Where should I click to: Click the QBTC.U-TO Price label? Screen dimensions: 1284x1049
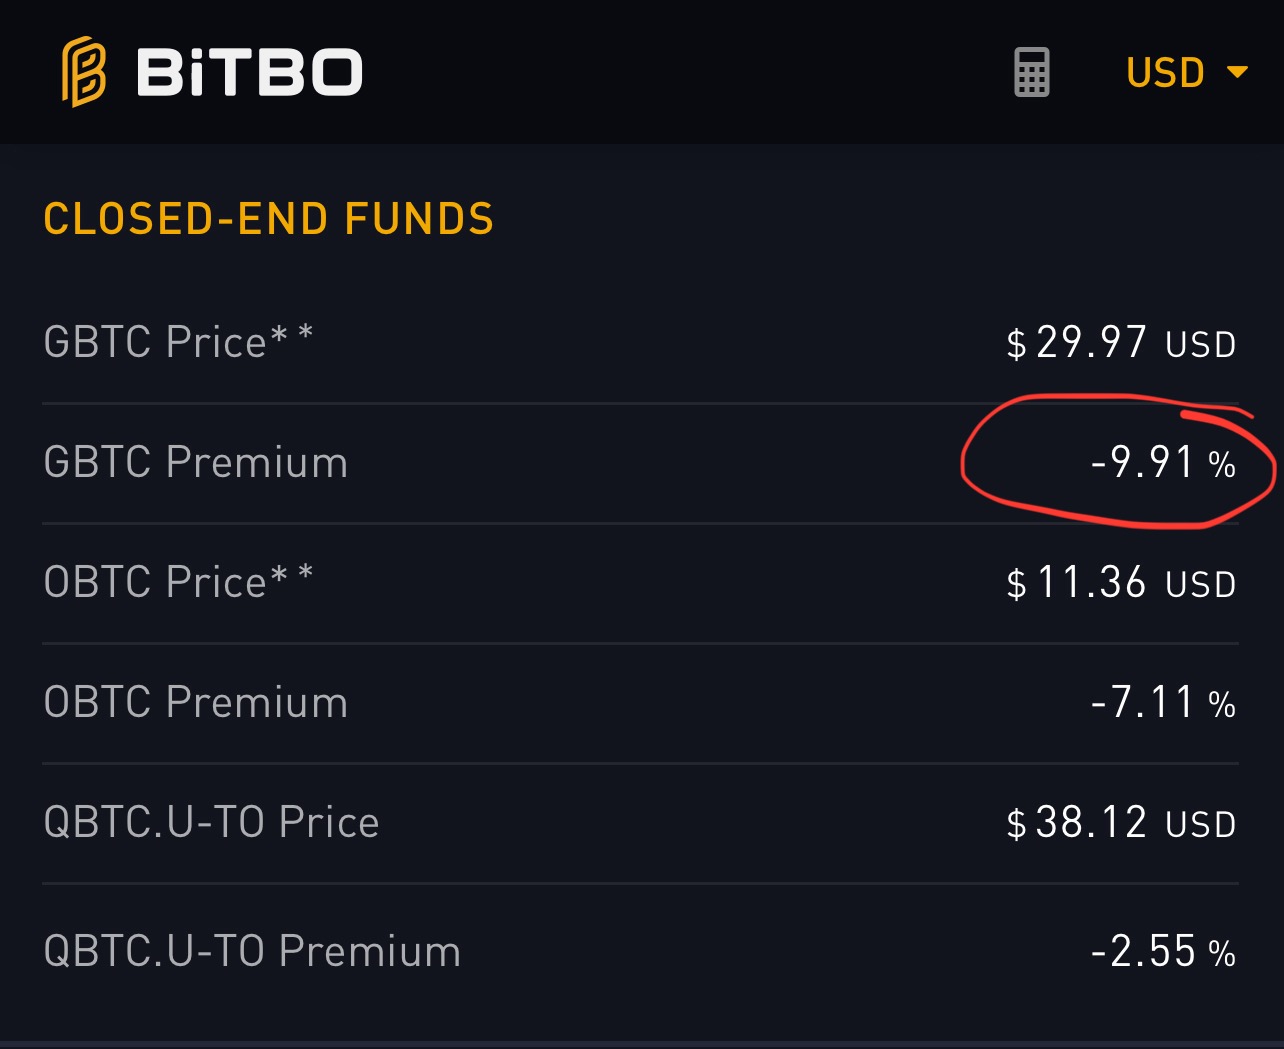[x=212, y=822]
